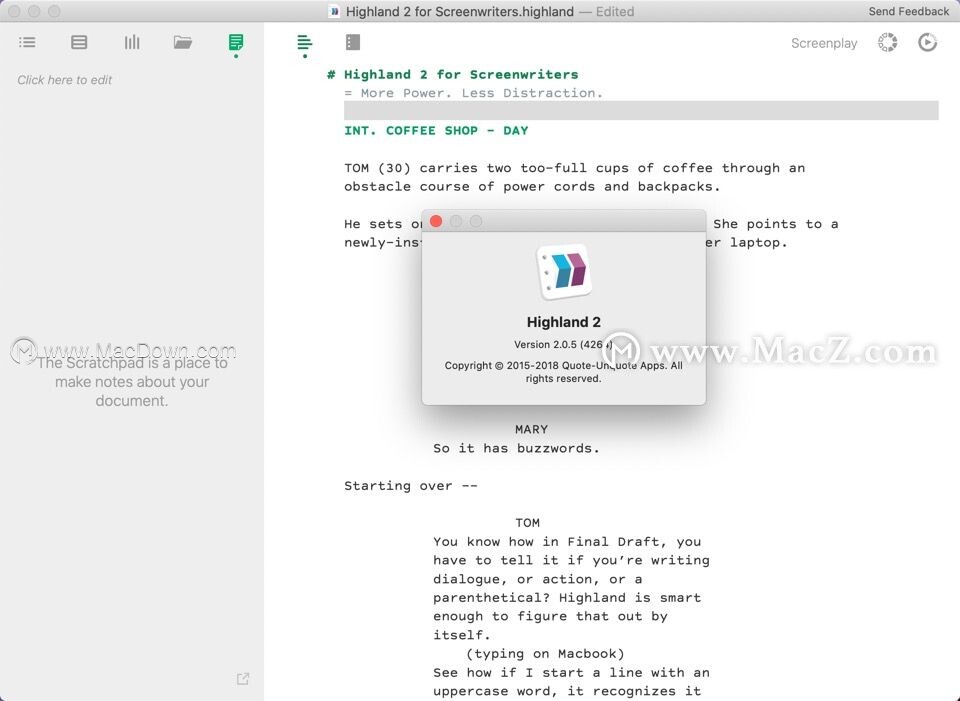Click the 'Copyright © 2015-2018 Quote-Unquote Apps' text

[x=563, y=372]
